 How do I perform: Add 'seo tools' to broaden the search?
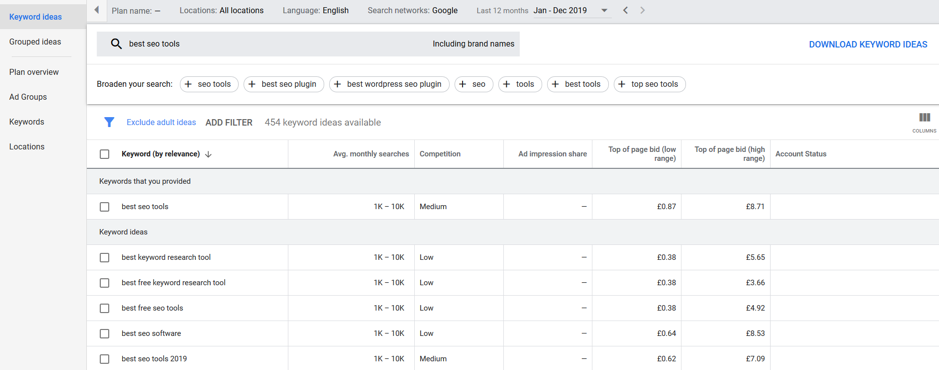(208, 84)
